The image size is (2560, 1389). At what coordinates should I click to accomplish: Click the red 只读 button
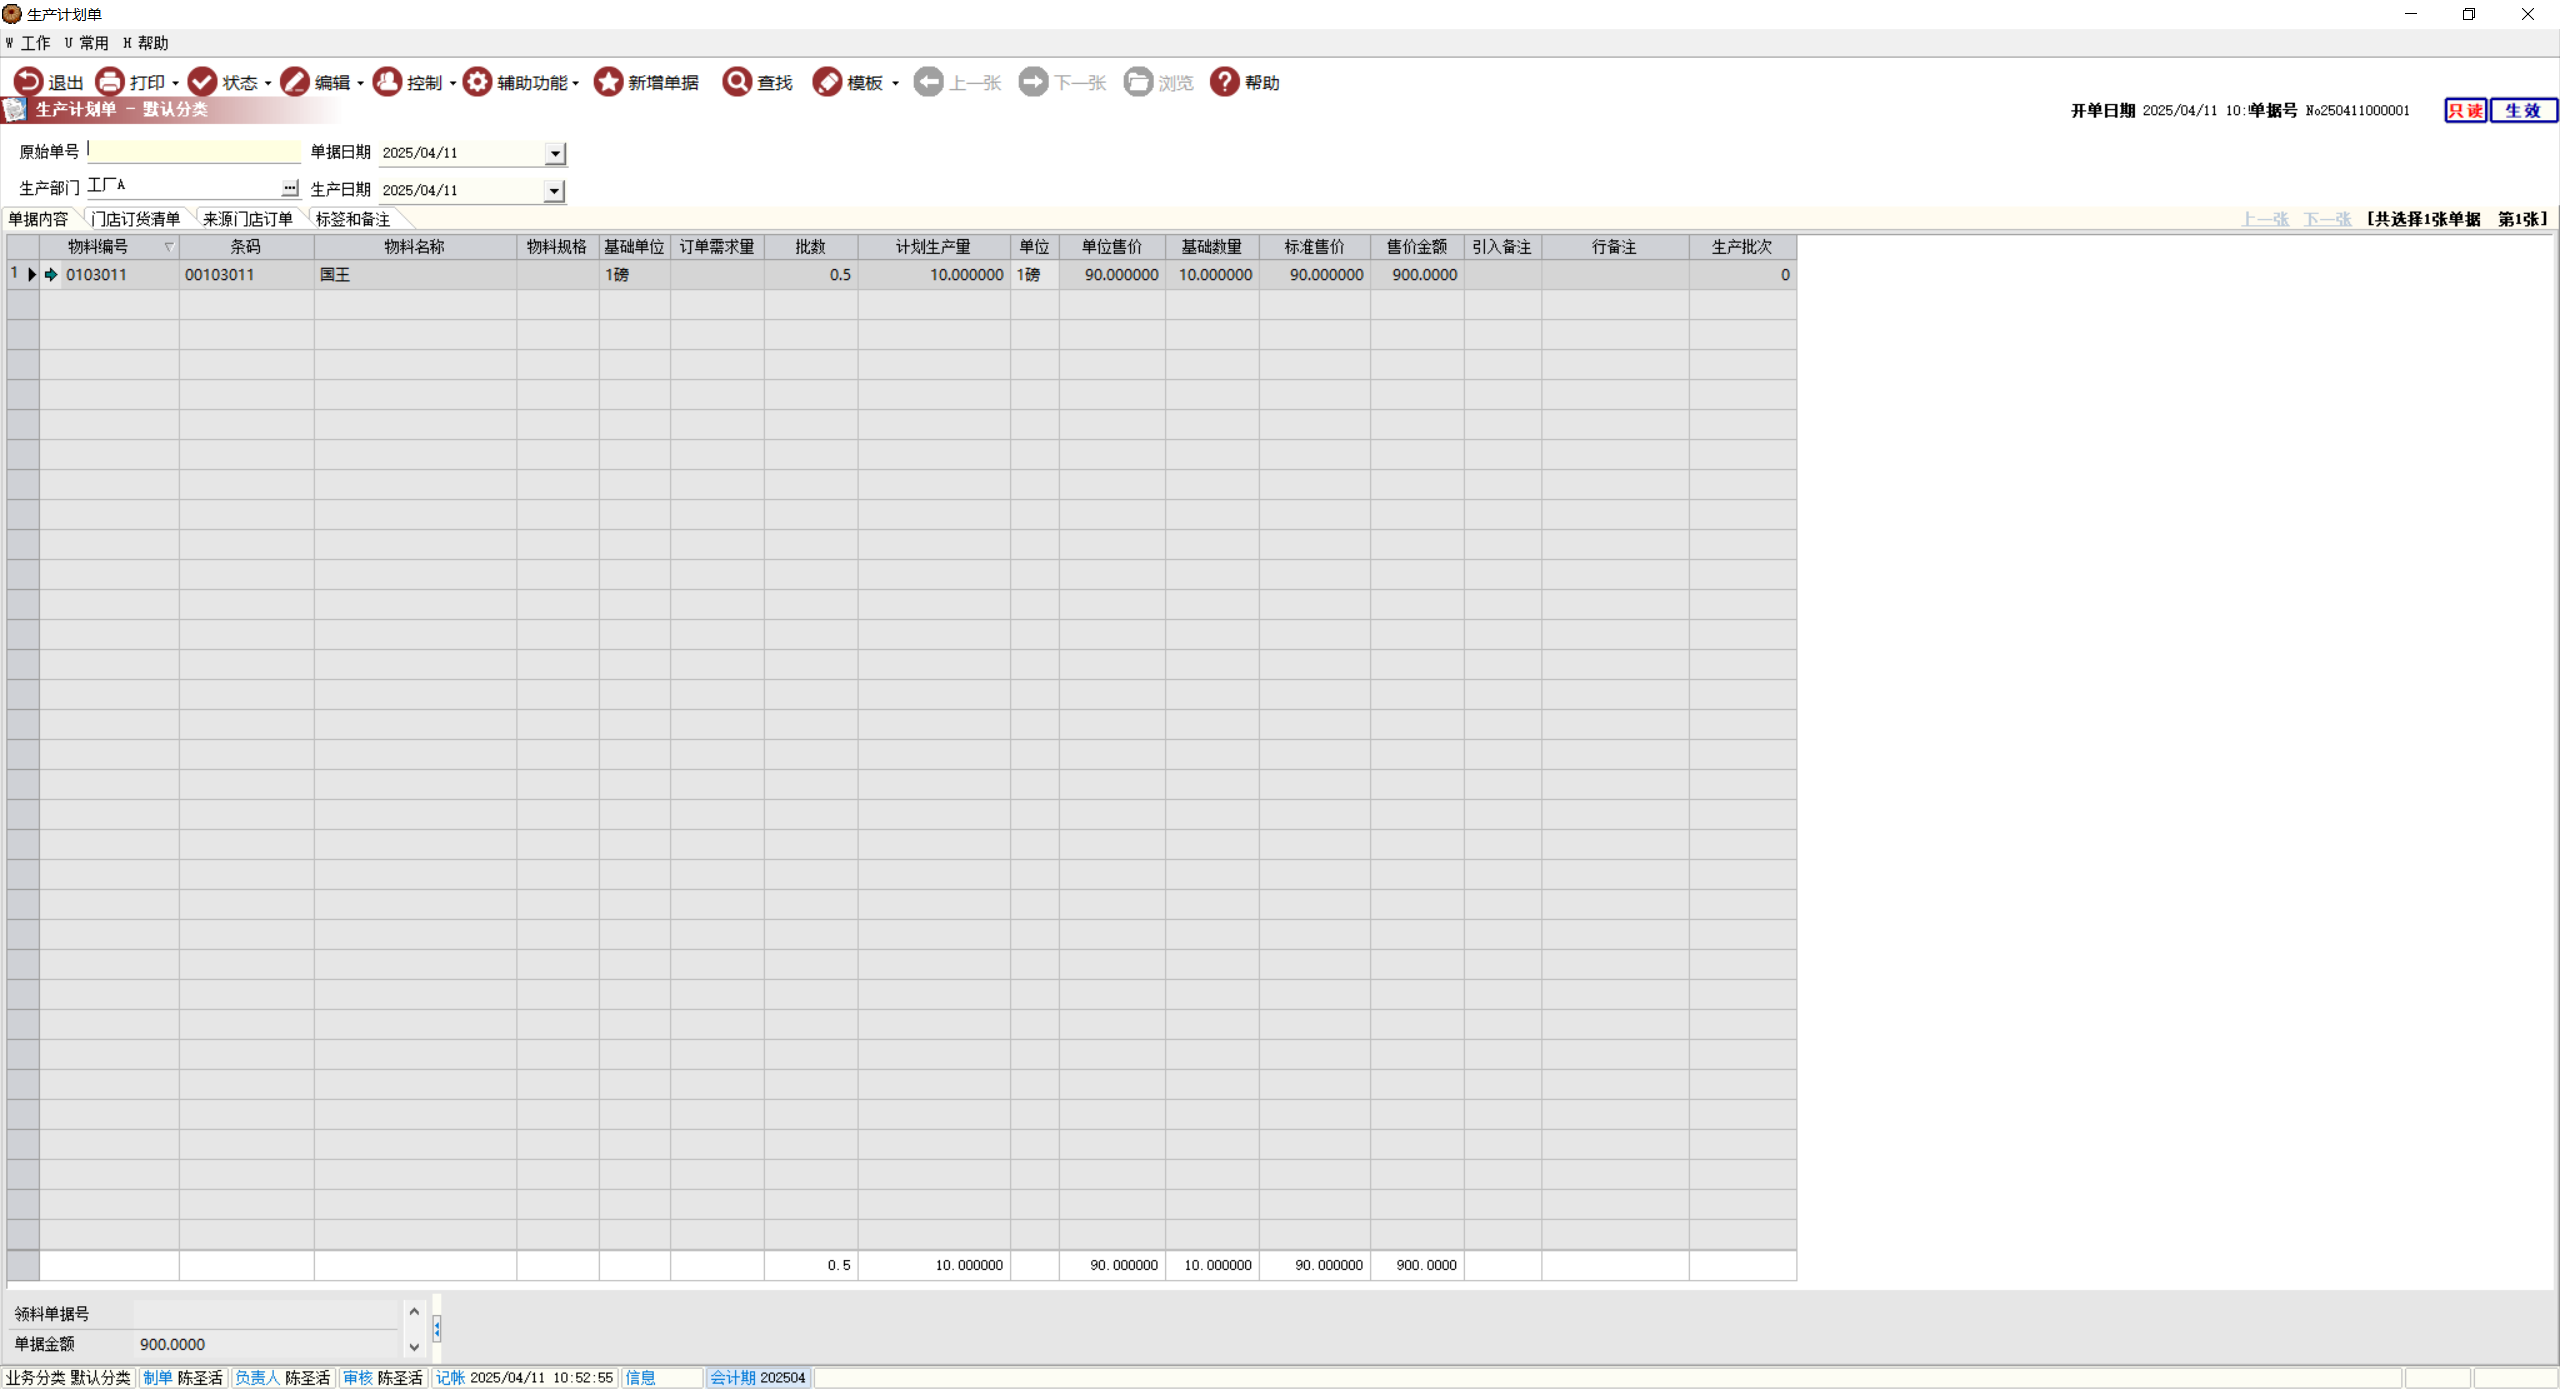(2464, 110)
